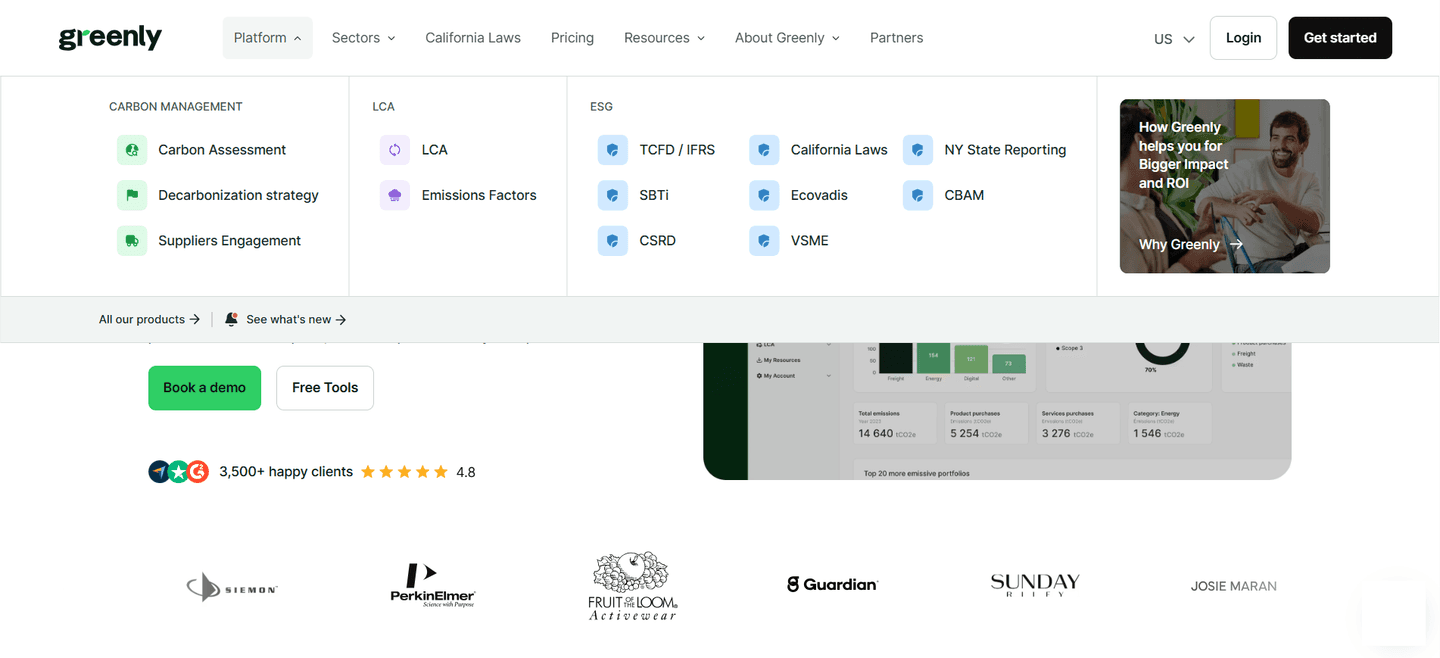The image size is (1440, 658).
Task: Follow the All our products link
Action: point(149,319)
